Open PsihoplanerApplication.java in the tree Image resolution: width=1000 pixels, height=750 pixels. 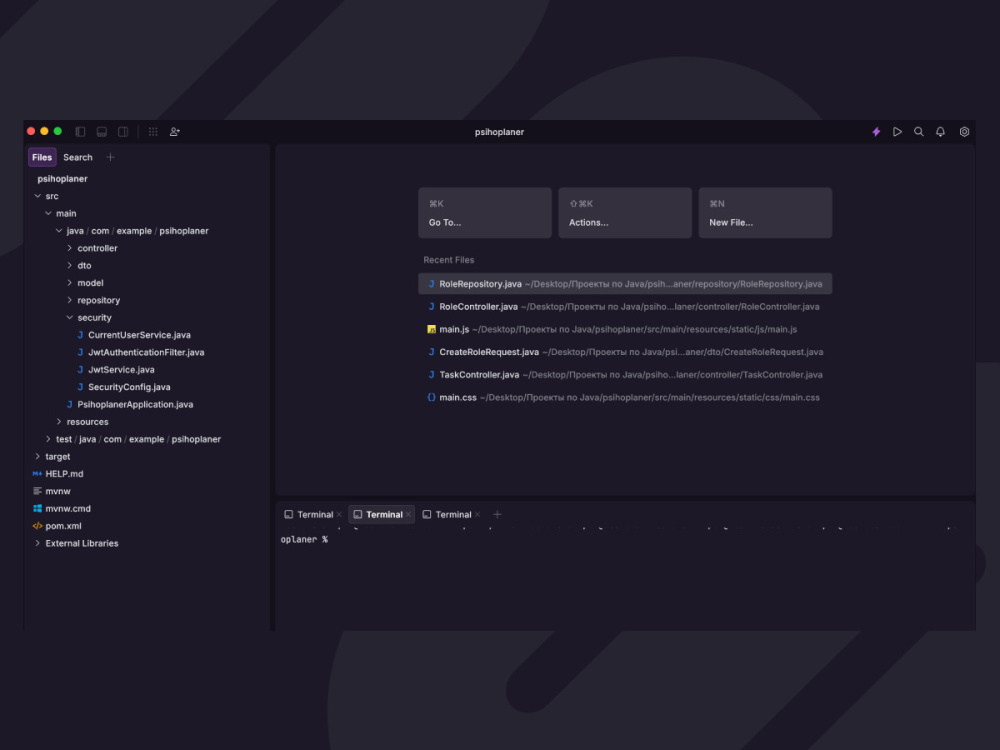click(135, 404)
